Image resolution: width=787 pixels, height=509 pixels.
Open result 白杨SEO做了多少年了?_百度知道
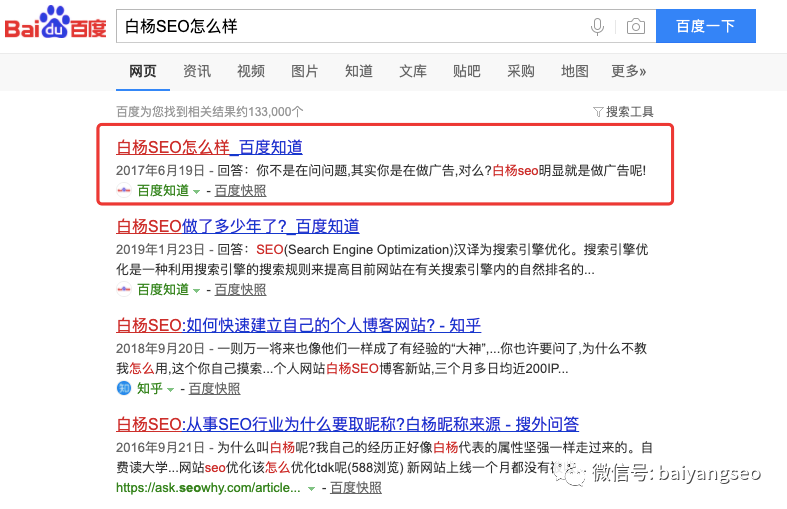pyautogui.click(x=237, y=226)
